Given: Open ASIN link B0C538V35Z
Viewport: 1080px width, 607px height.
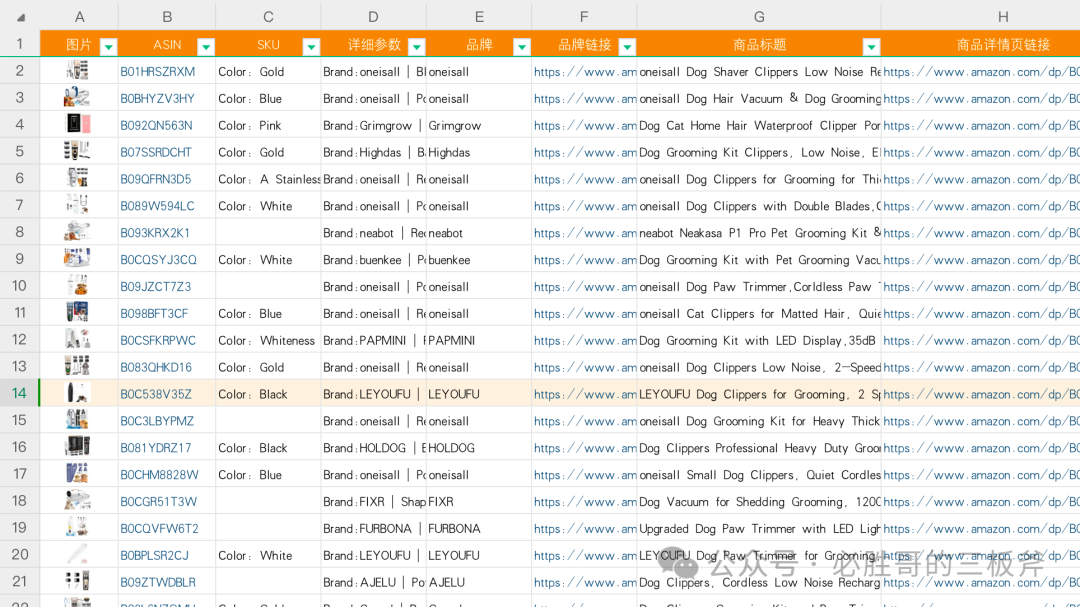Looking at the screenshot, I should click(x=156, y=394).
